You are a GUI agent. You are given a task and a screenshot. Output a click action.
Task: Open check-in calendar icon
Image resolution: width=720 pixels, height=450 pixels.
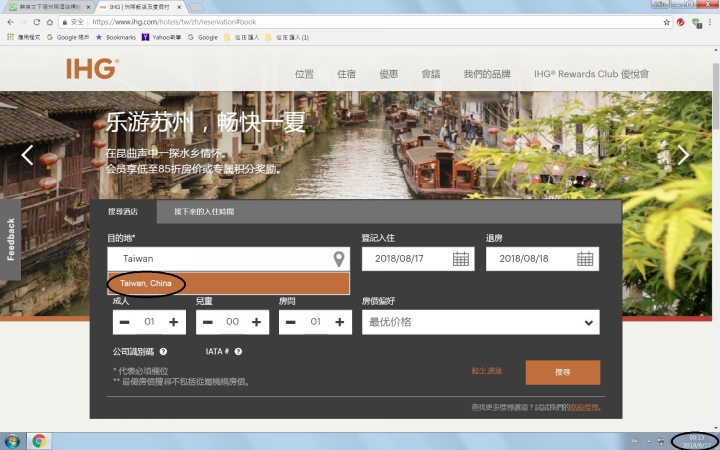(x=461, y=259)
